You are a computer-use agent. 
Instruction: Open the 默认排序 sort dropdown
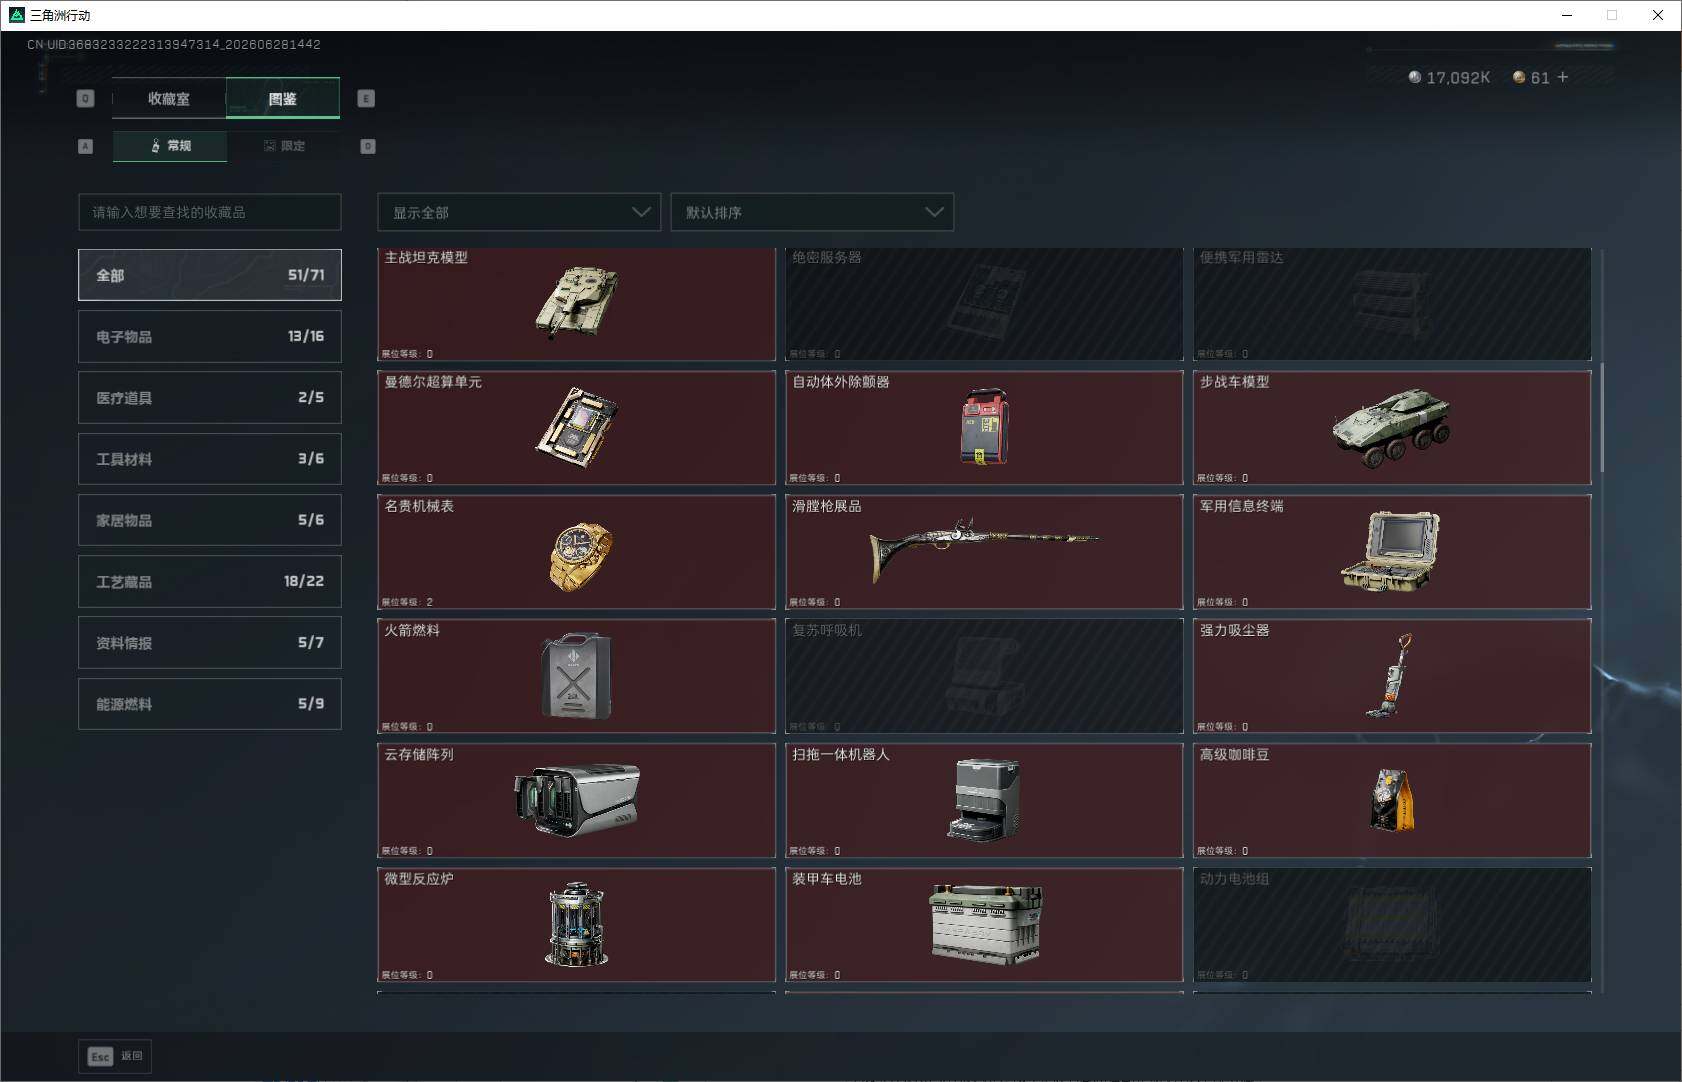812,212
